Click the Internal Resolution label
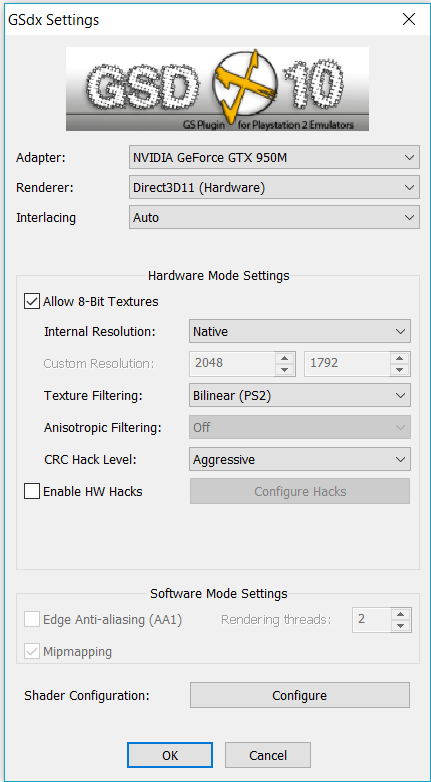The image size is (431, 782). pyautogui.click(x=100, y=332)
